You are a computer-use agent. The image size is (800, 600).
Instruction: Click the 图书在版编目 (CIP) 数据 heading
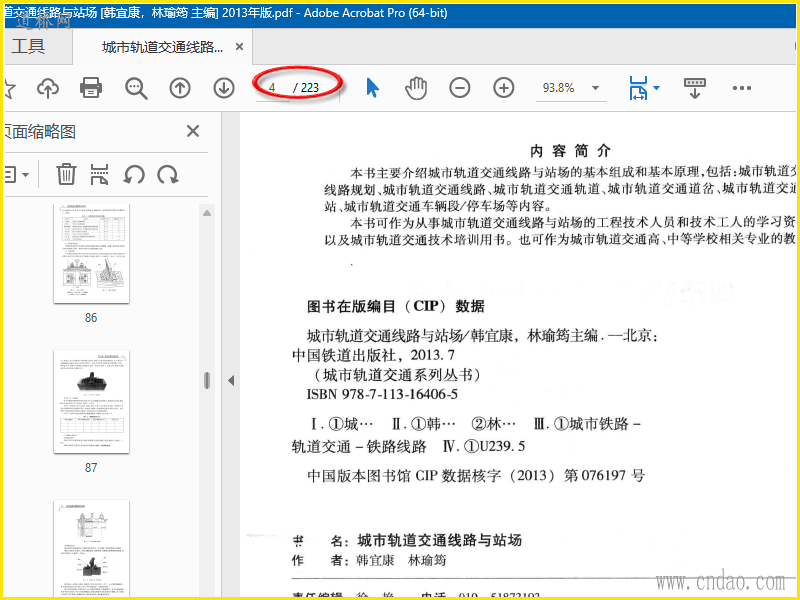[395, 306]
